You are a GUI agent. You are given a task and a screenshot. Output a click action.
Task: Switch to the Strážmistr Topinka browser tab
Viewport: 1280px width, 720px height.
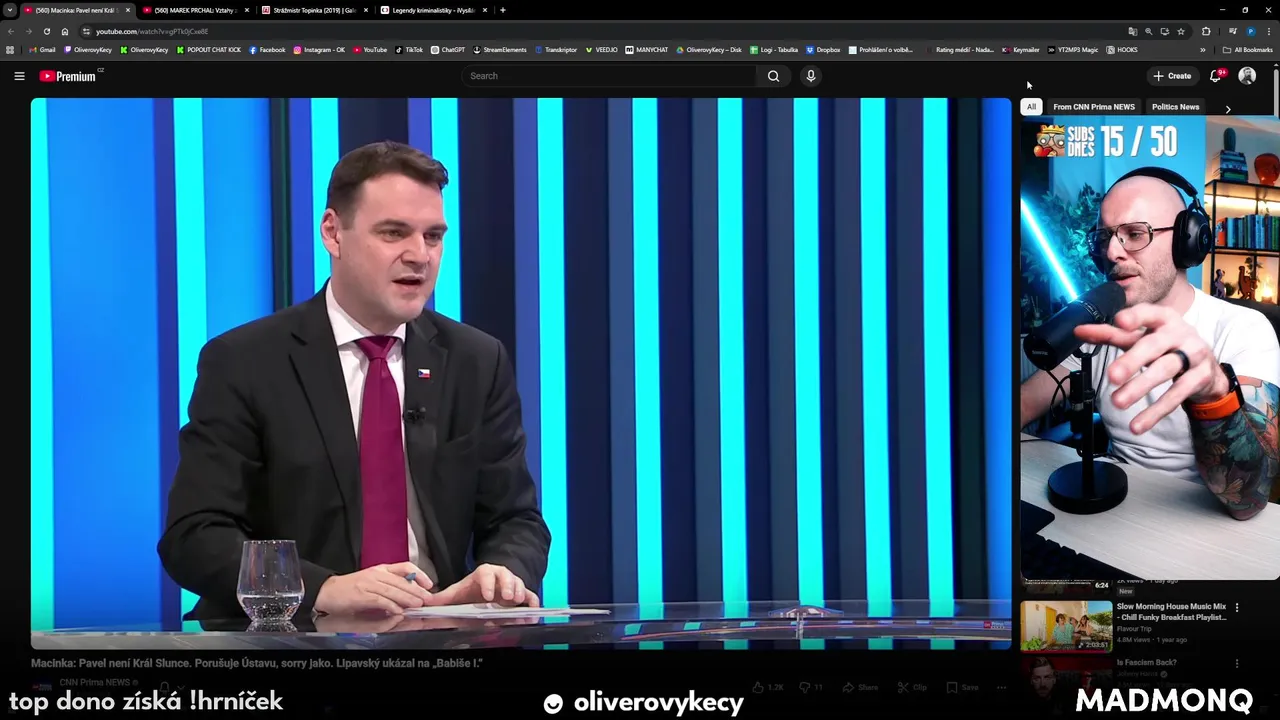[314, 10]
